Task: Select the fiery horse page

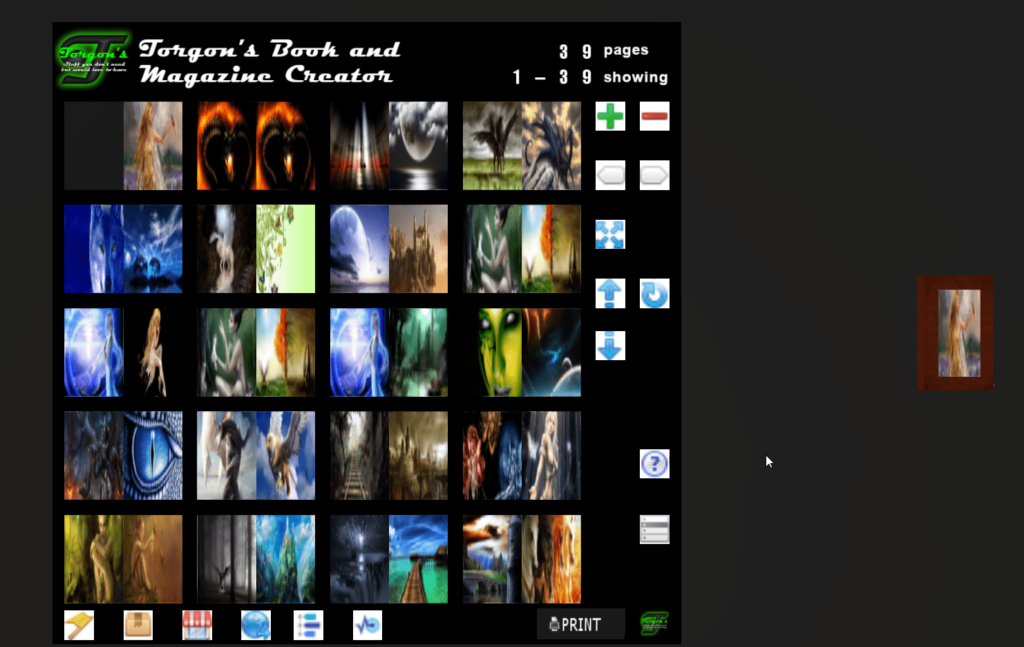Action: [x=551, y=559]
